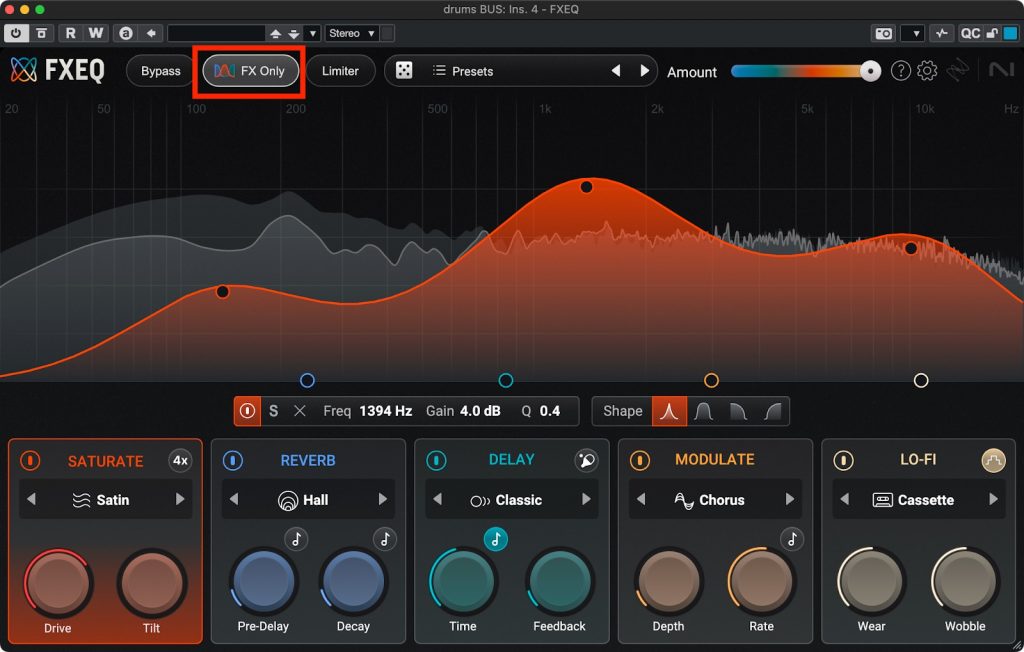1024x652 pixels.
Task: Click the Bypass button
Action: 160,71
